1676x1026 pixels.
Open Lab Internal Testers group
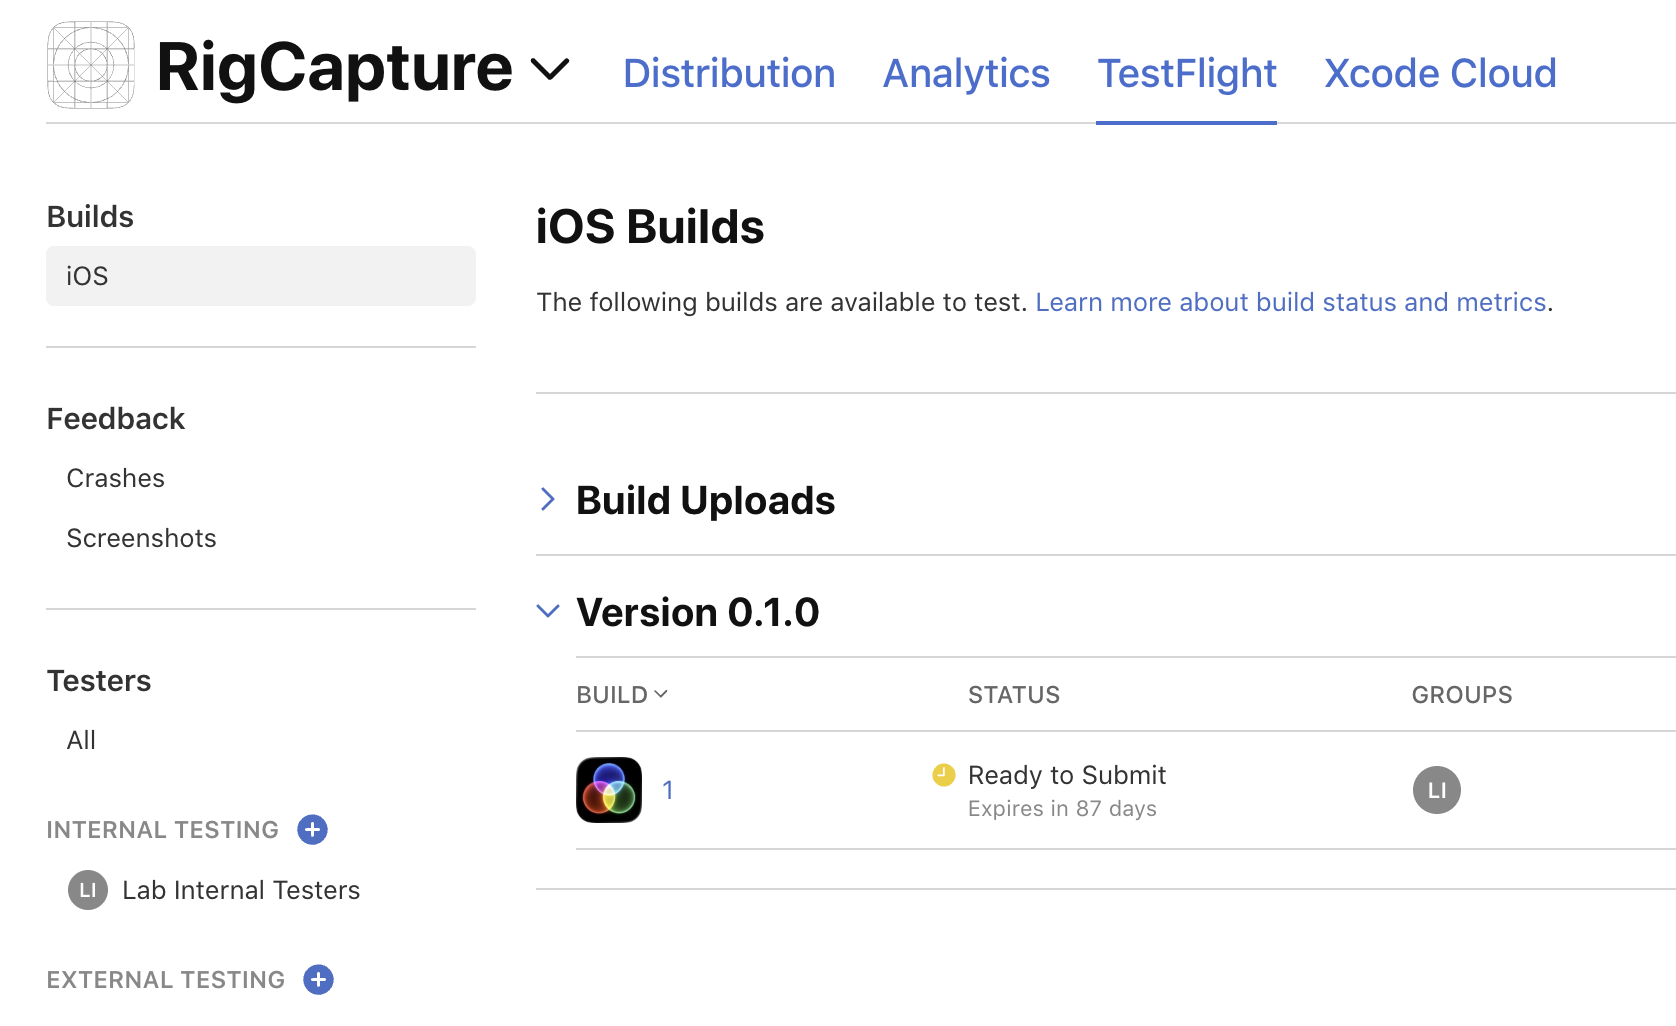click(x=241, y=890)
